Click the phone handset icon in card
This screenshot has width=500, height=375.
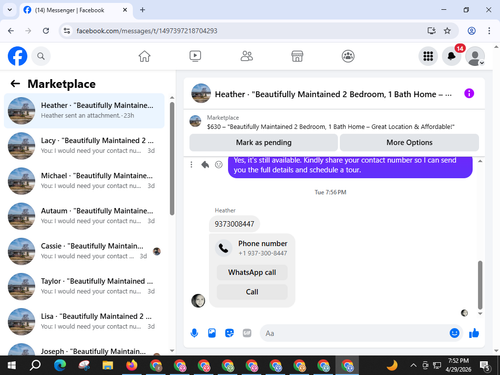pos(223,248)
